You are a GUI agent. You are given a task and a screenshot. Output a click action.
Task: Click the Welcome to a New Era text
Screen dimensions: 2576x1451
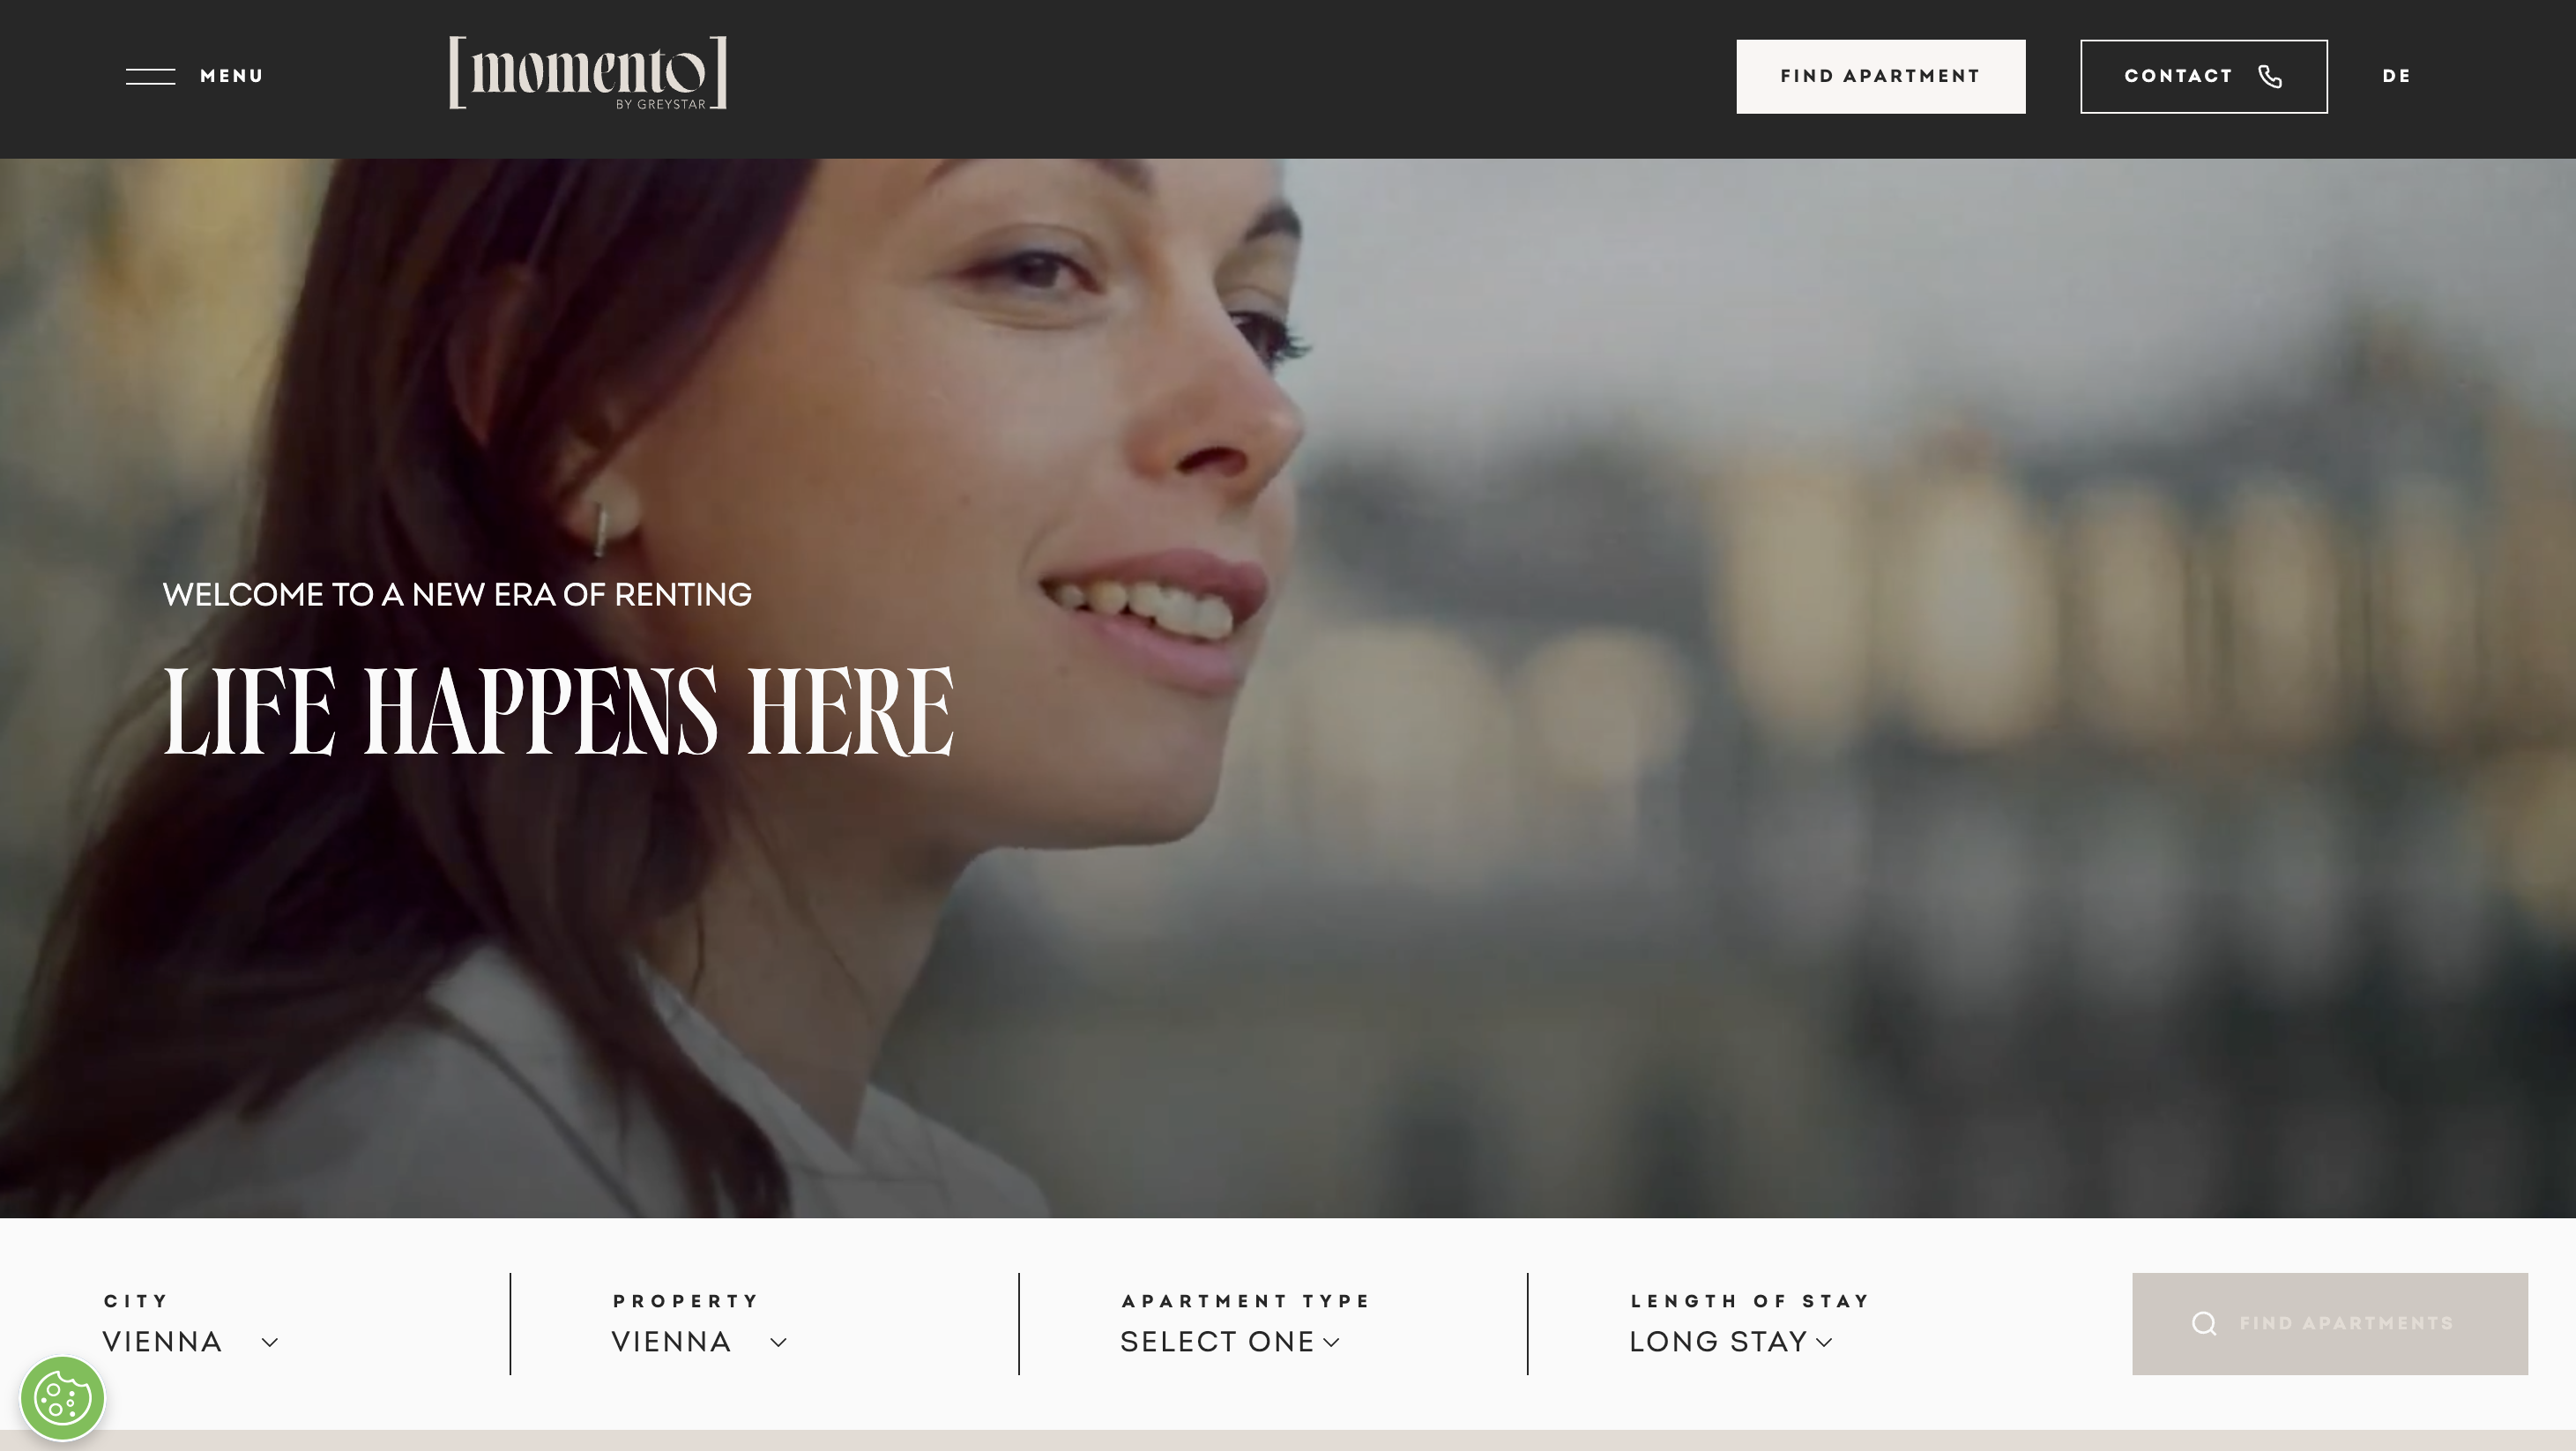(457, 595)
